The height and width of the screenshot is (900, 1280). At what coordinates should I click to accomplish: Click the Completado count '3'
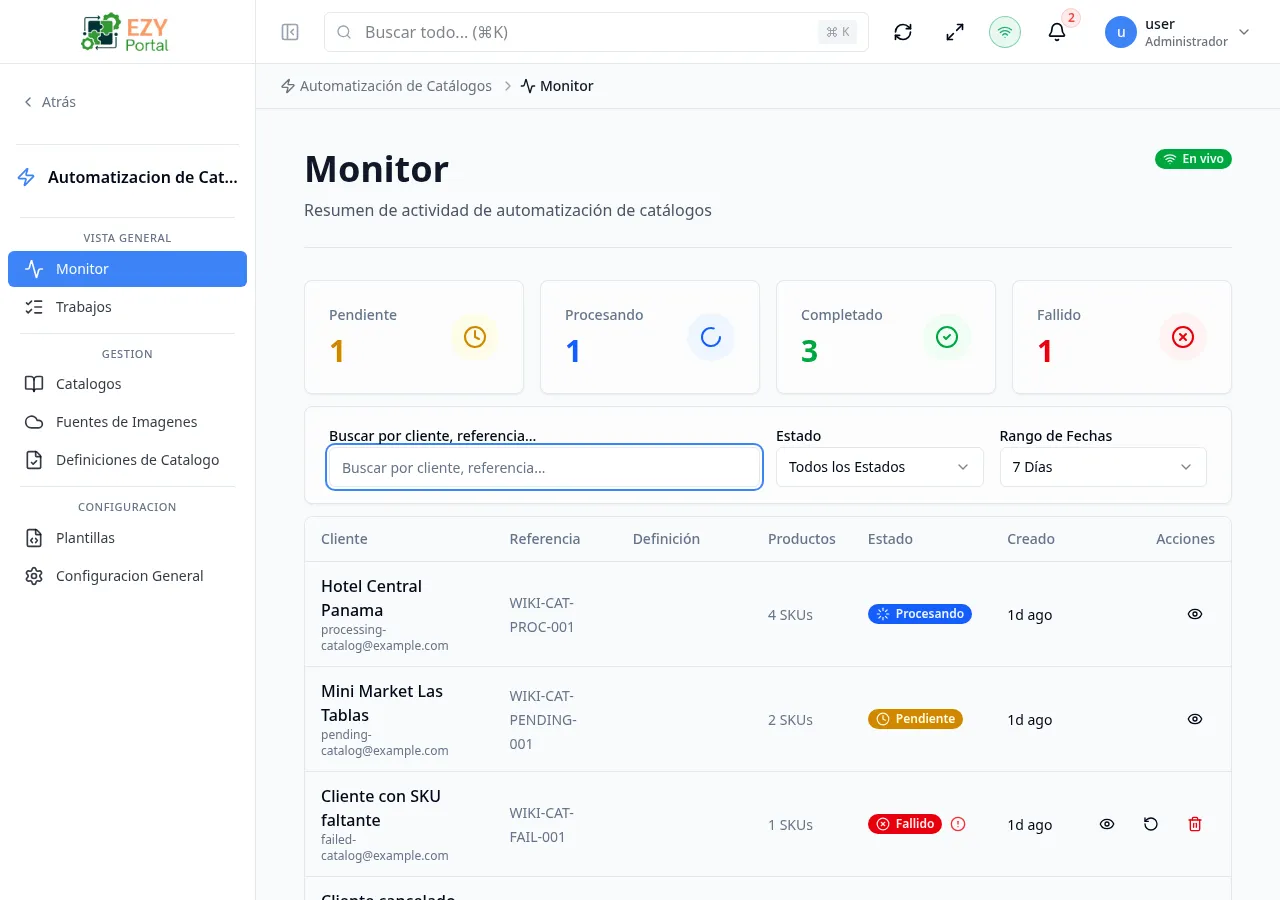(x=810, y=351)
